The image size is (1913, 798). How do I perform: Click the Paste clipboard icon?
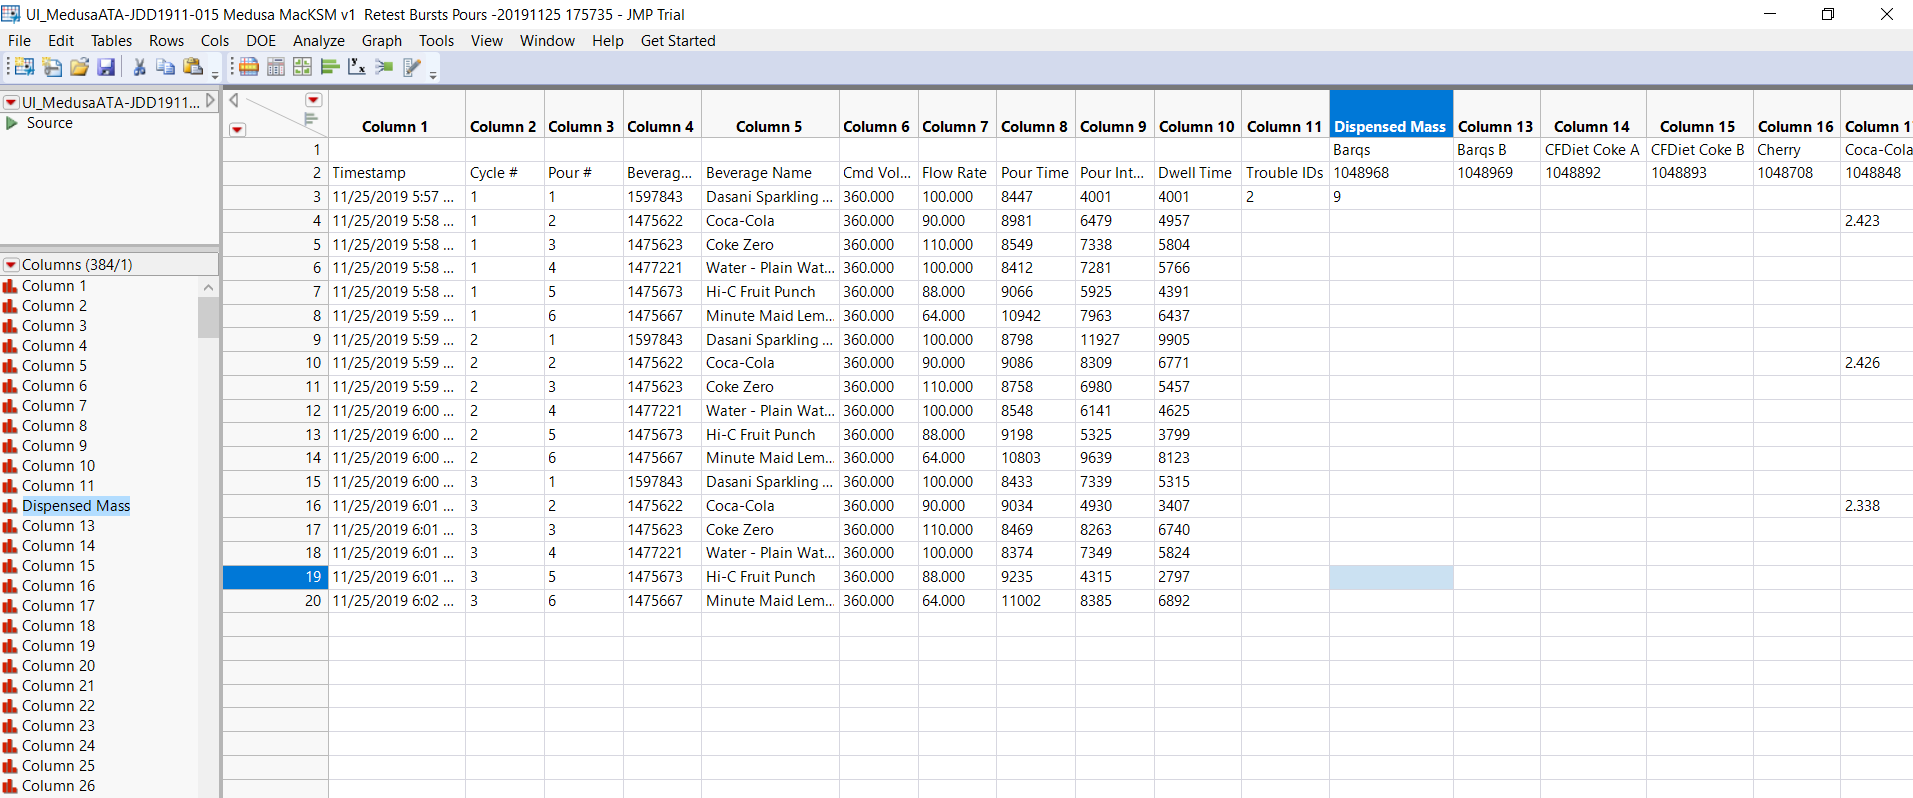193,67
